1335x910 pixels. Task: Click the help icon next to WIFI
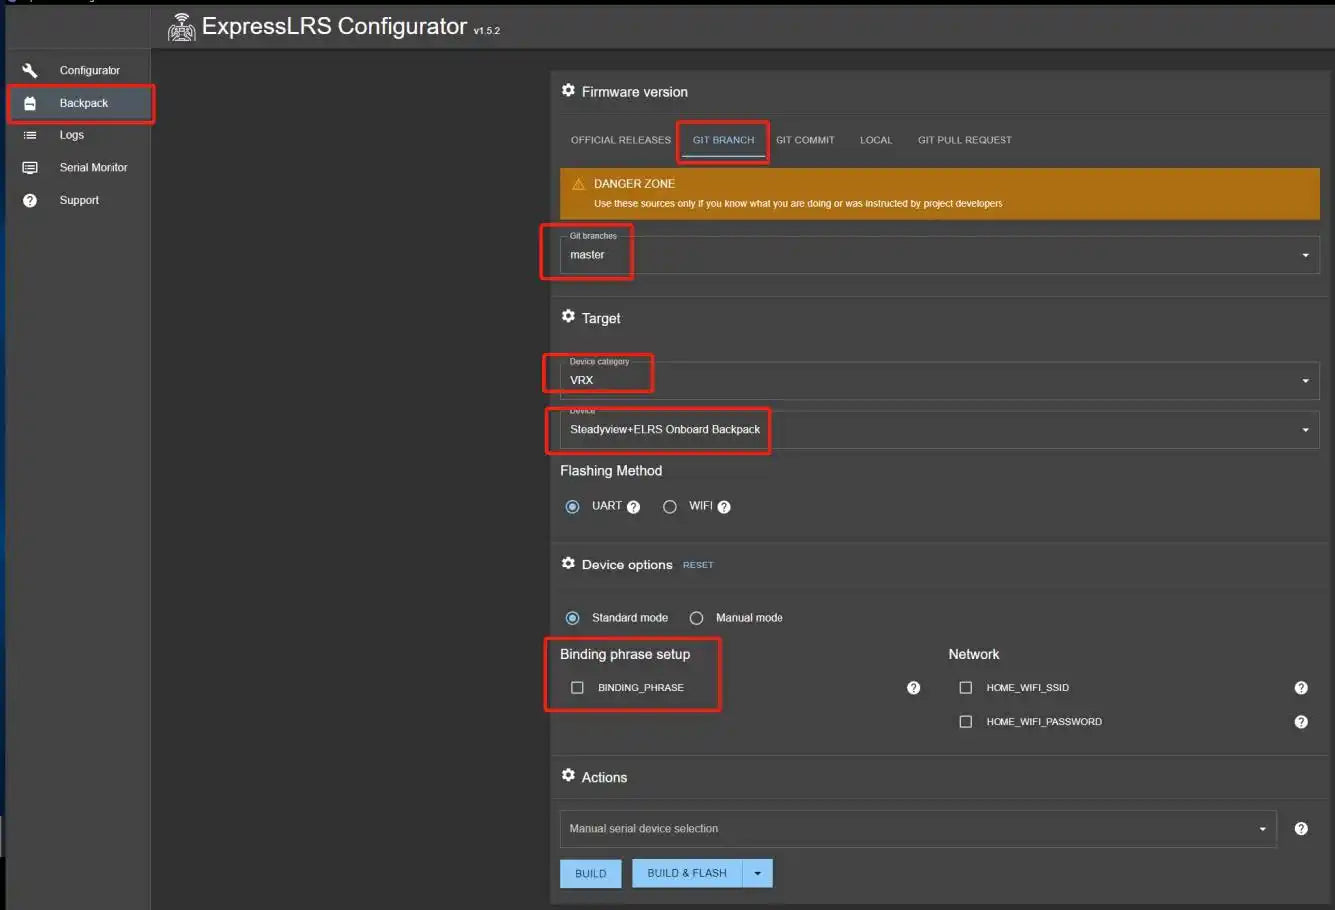point(724,507)
